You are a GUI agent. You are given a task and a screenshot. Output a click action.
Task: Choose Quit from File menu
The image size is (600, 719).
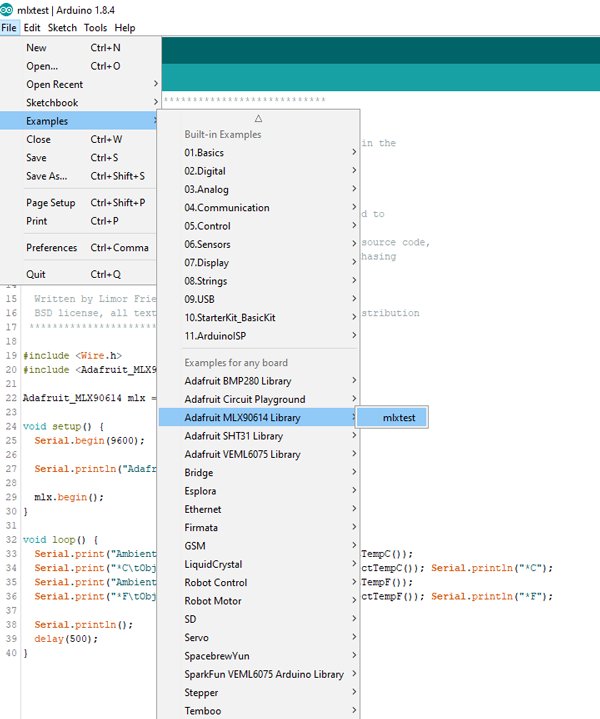click(x=79, y=274)
